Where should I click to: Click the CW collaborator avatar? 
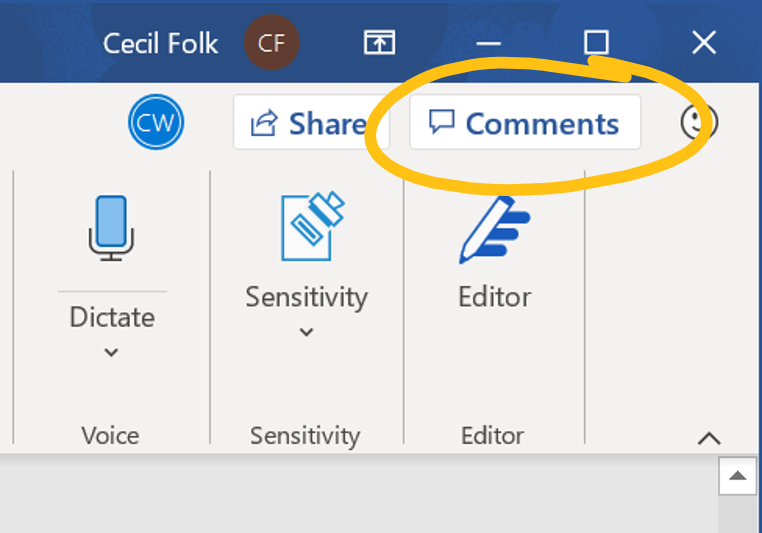point(156,123)
